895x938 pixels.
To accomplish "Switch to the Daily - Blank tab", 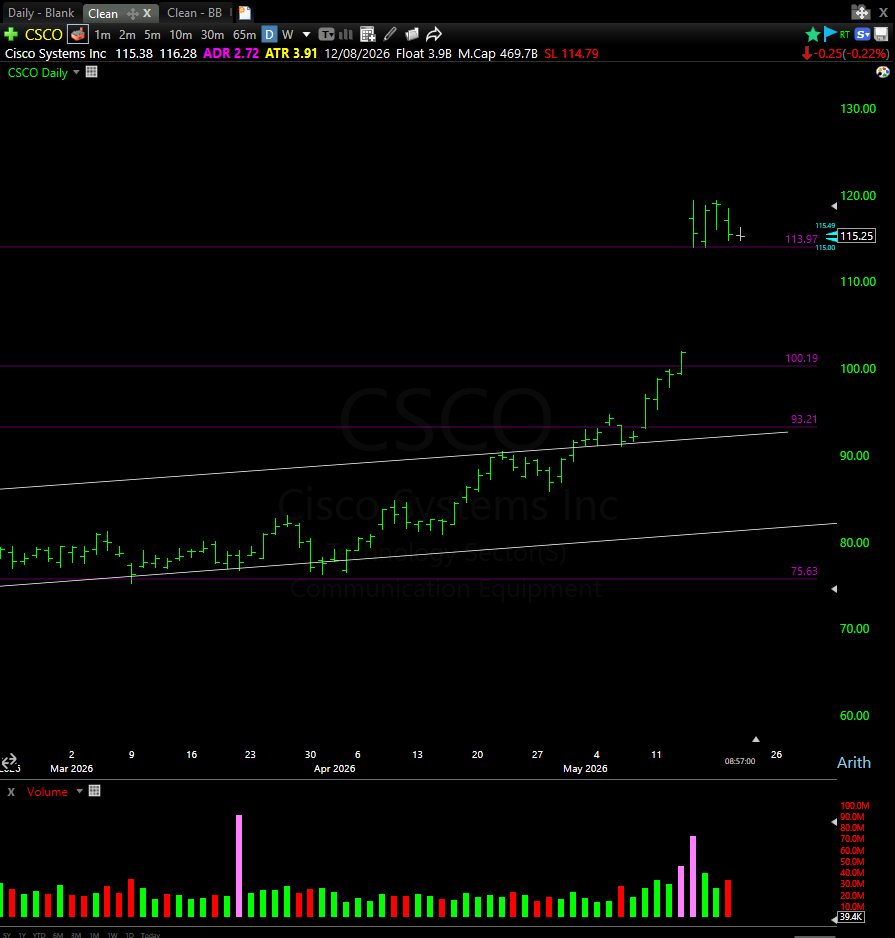I will 41,13.
